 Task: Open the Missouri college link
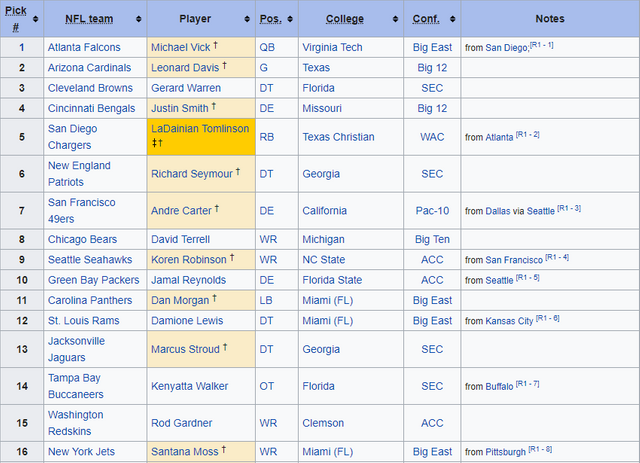(322, 109)
